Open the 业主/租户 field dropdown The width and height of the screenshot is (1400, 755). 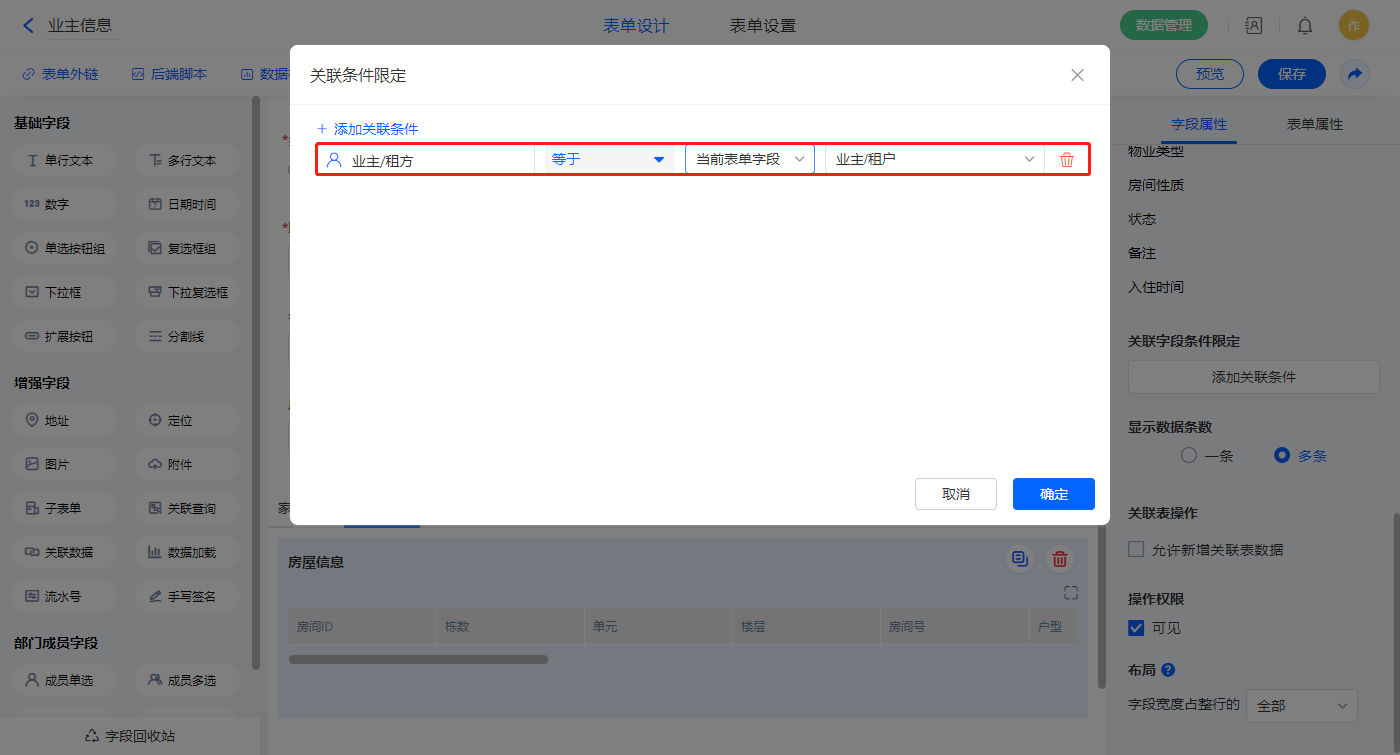coord(934,159)
